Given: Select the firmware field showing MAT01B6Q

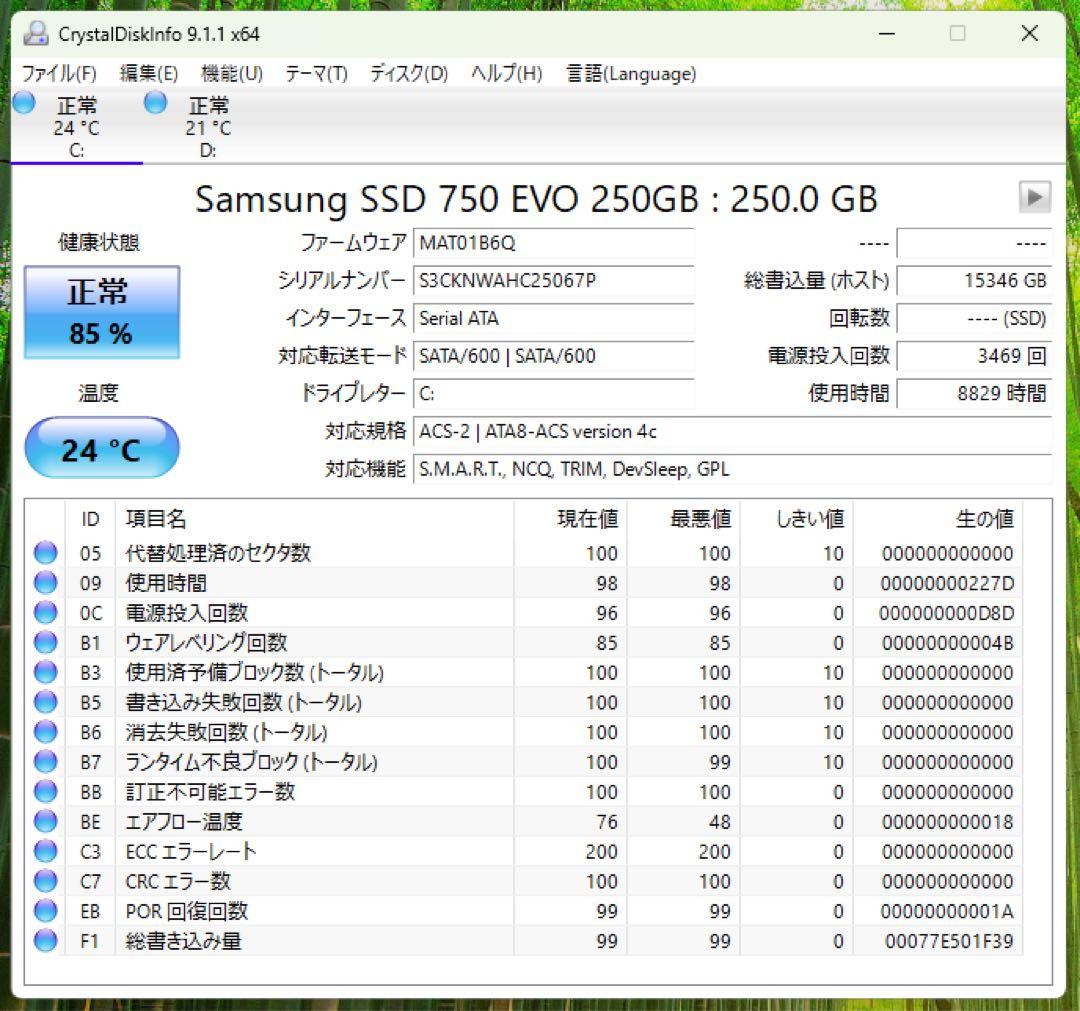Looking at the screenshot, I should (x=555, y=243).
